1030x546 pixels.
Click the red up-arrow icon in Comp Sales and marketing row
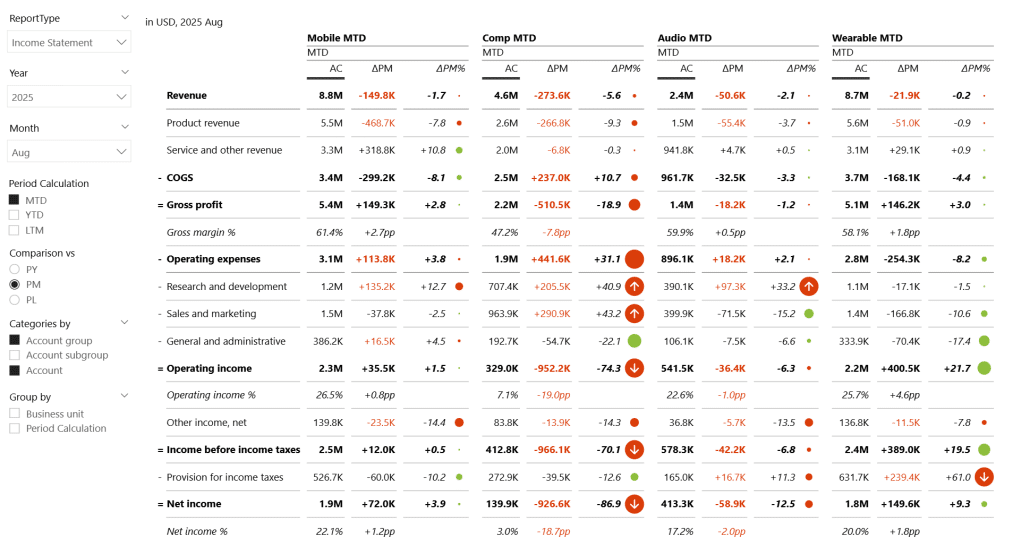tap(634, 313)
